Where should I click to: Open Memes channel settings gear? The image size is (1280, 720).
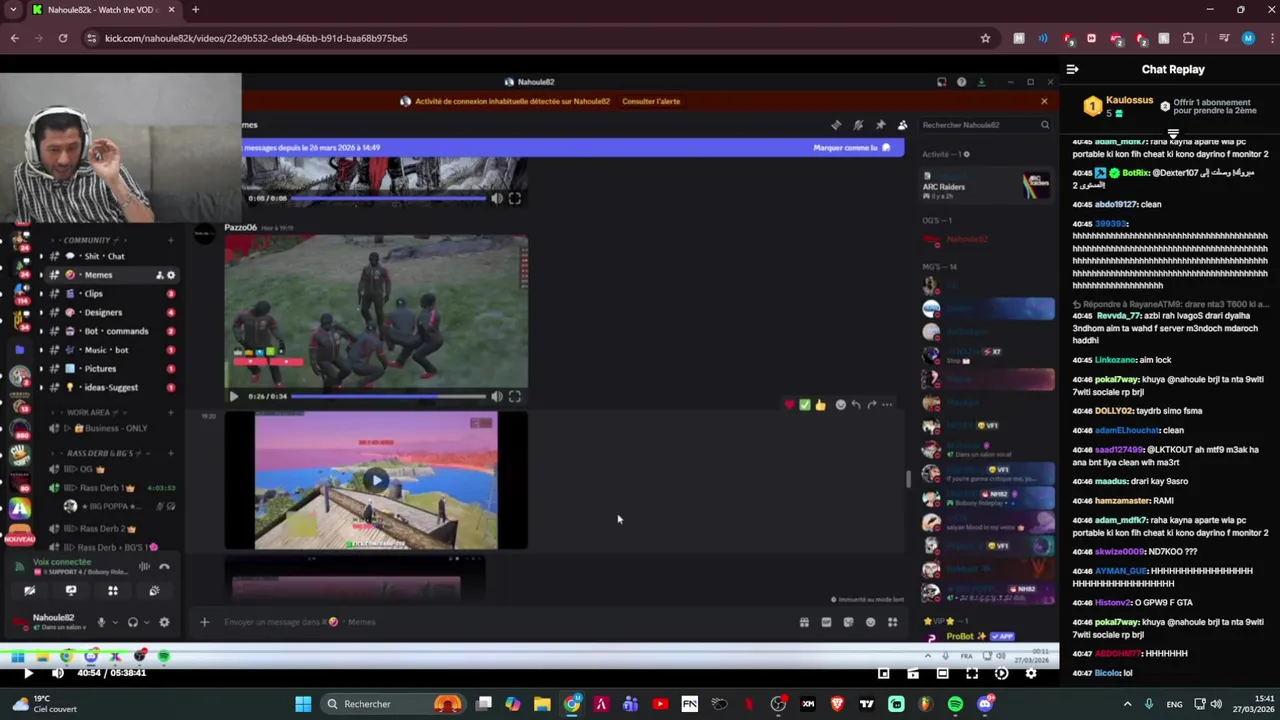click(171, 275)
